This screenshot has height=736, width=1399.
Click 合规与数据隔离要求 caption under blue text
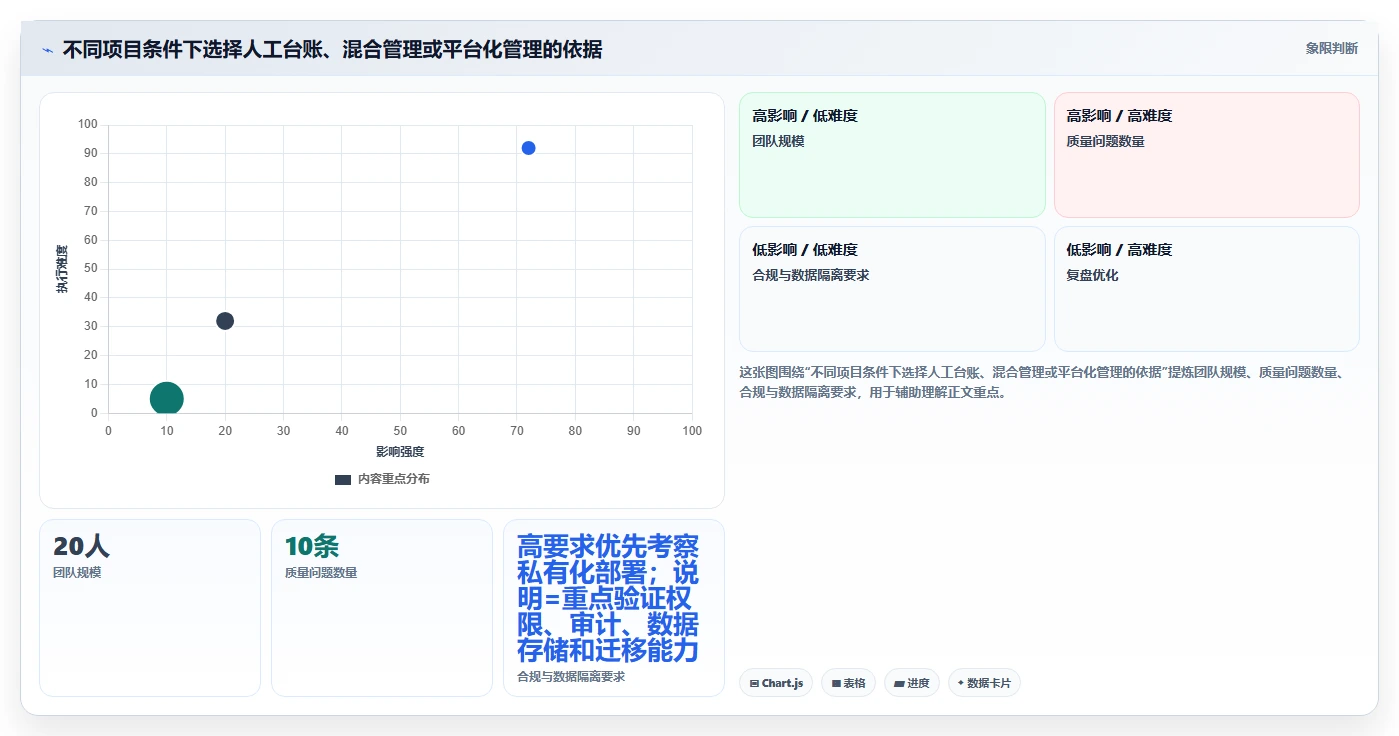pyautogui.click(x=571, y=677)
